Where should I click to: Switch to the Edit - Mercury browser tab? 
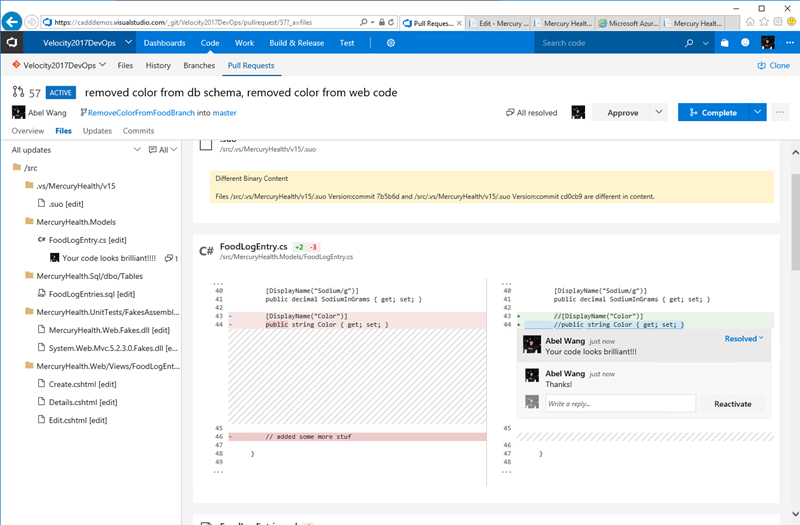[x=498, y=23]
